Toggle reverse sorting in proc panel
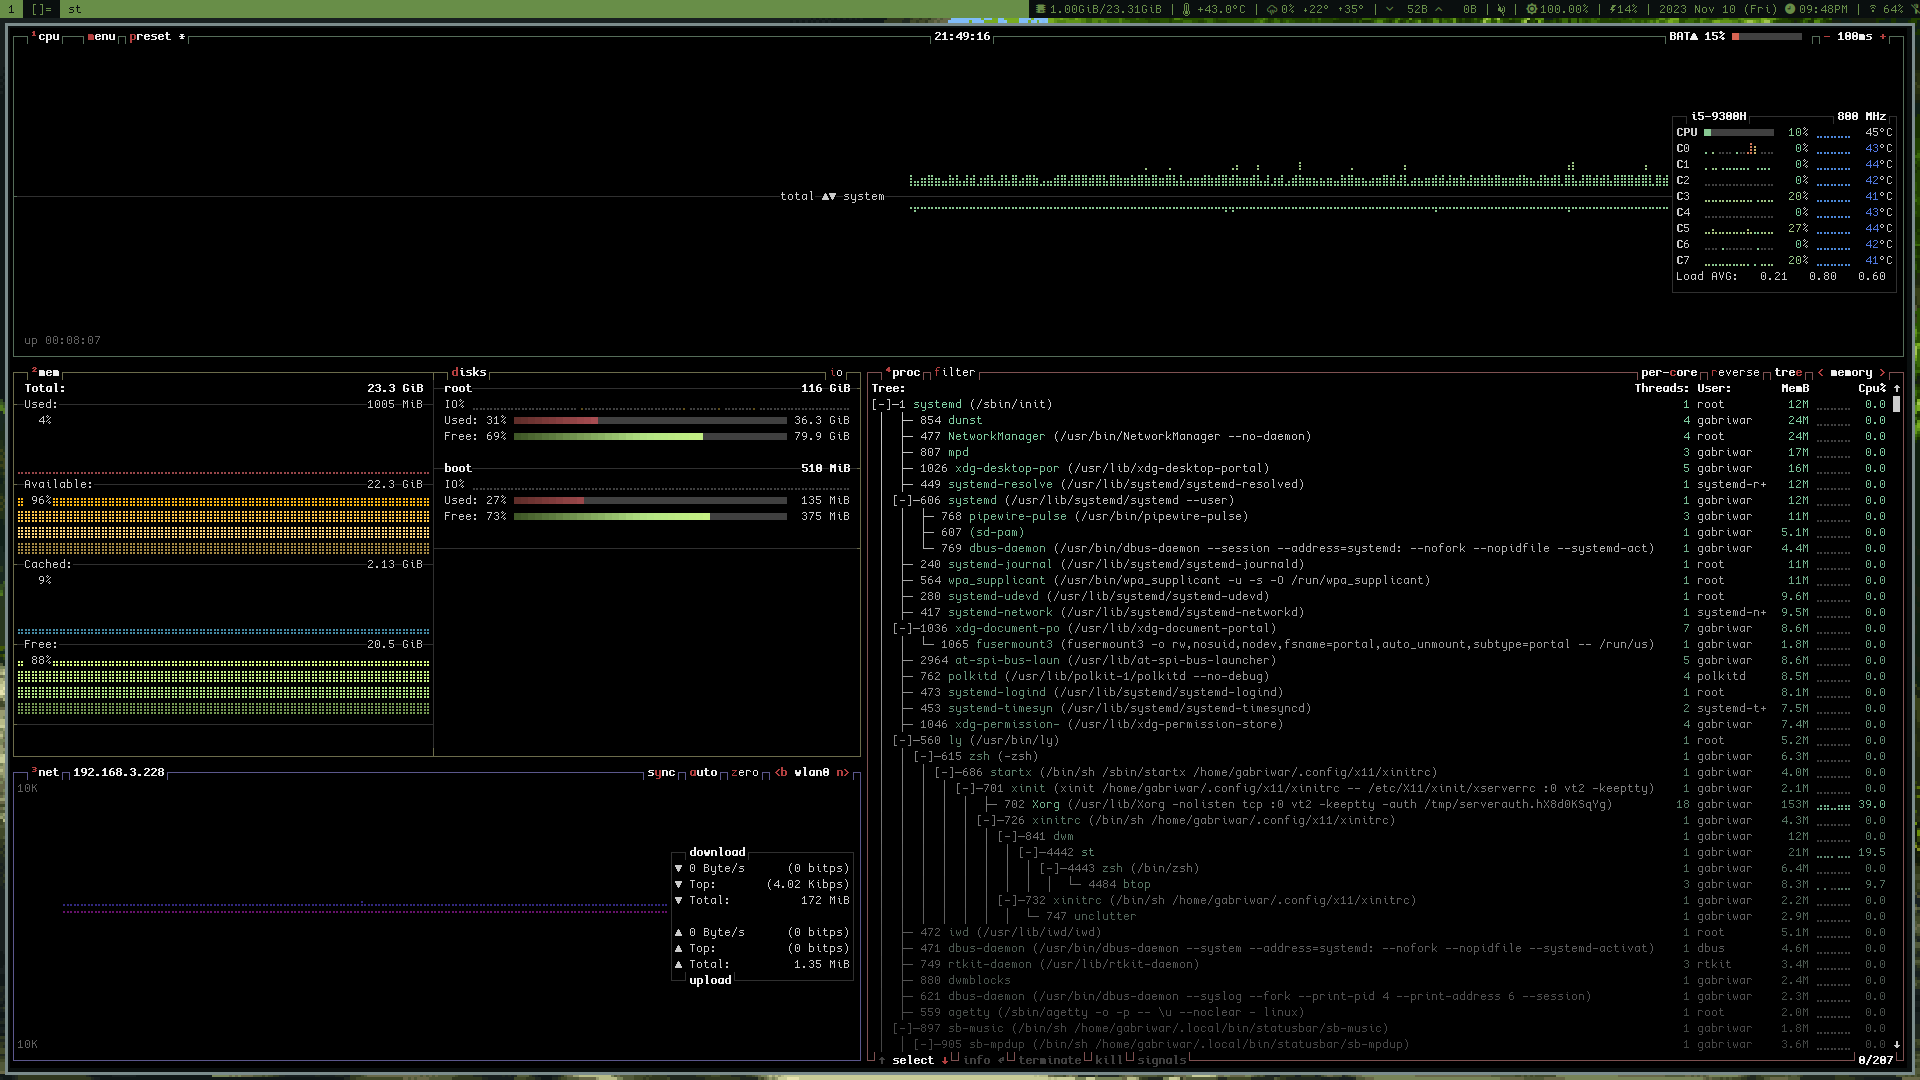Viewport: 1920px width, 1080px height. pyautogui.click(x=1735, y=372)
